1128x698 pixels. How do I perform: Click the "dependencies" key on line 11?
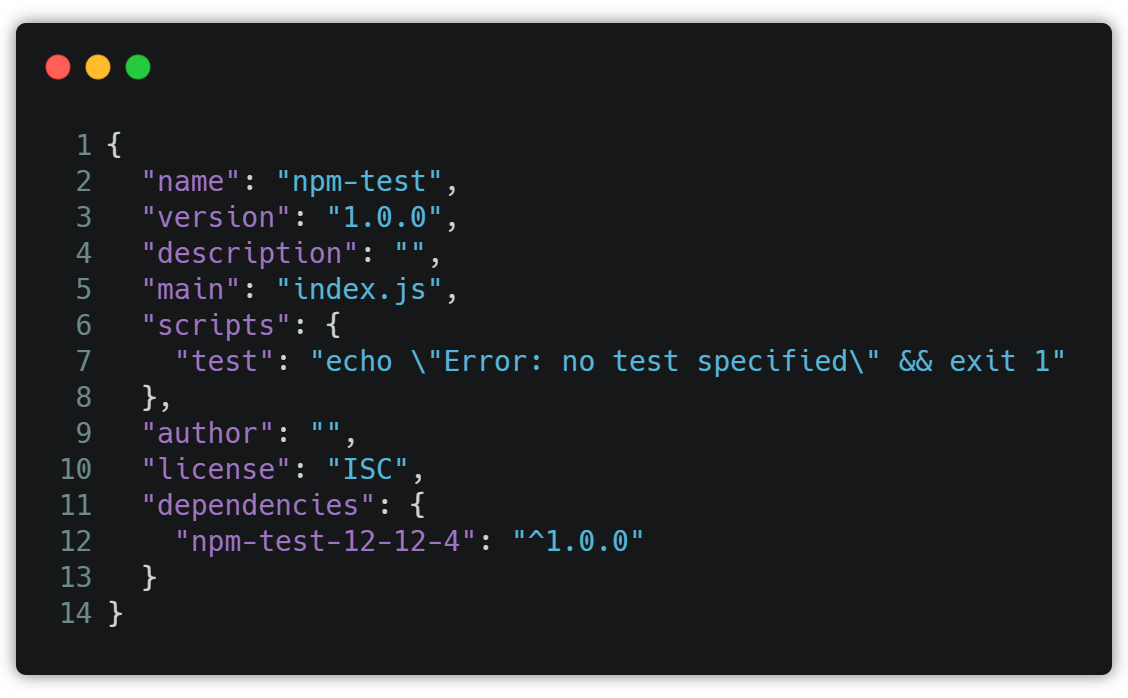(x=258, y=505)
